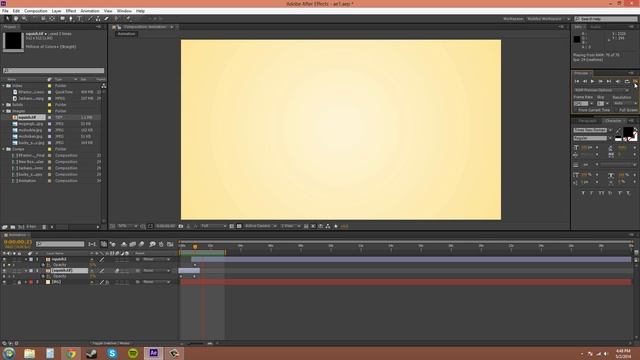Select the Rectangle shape tool
640x360 pixels.
click(62, 19)
